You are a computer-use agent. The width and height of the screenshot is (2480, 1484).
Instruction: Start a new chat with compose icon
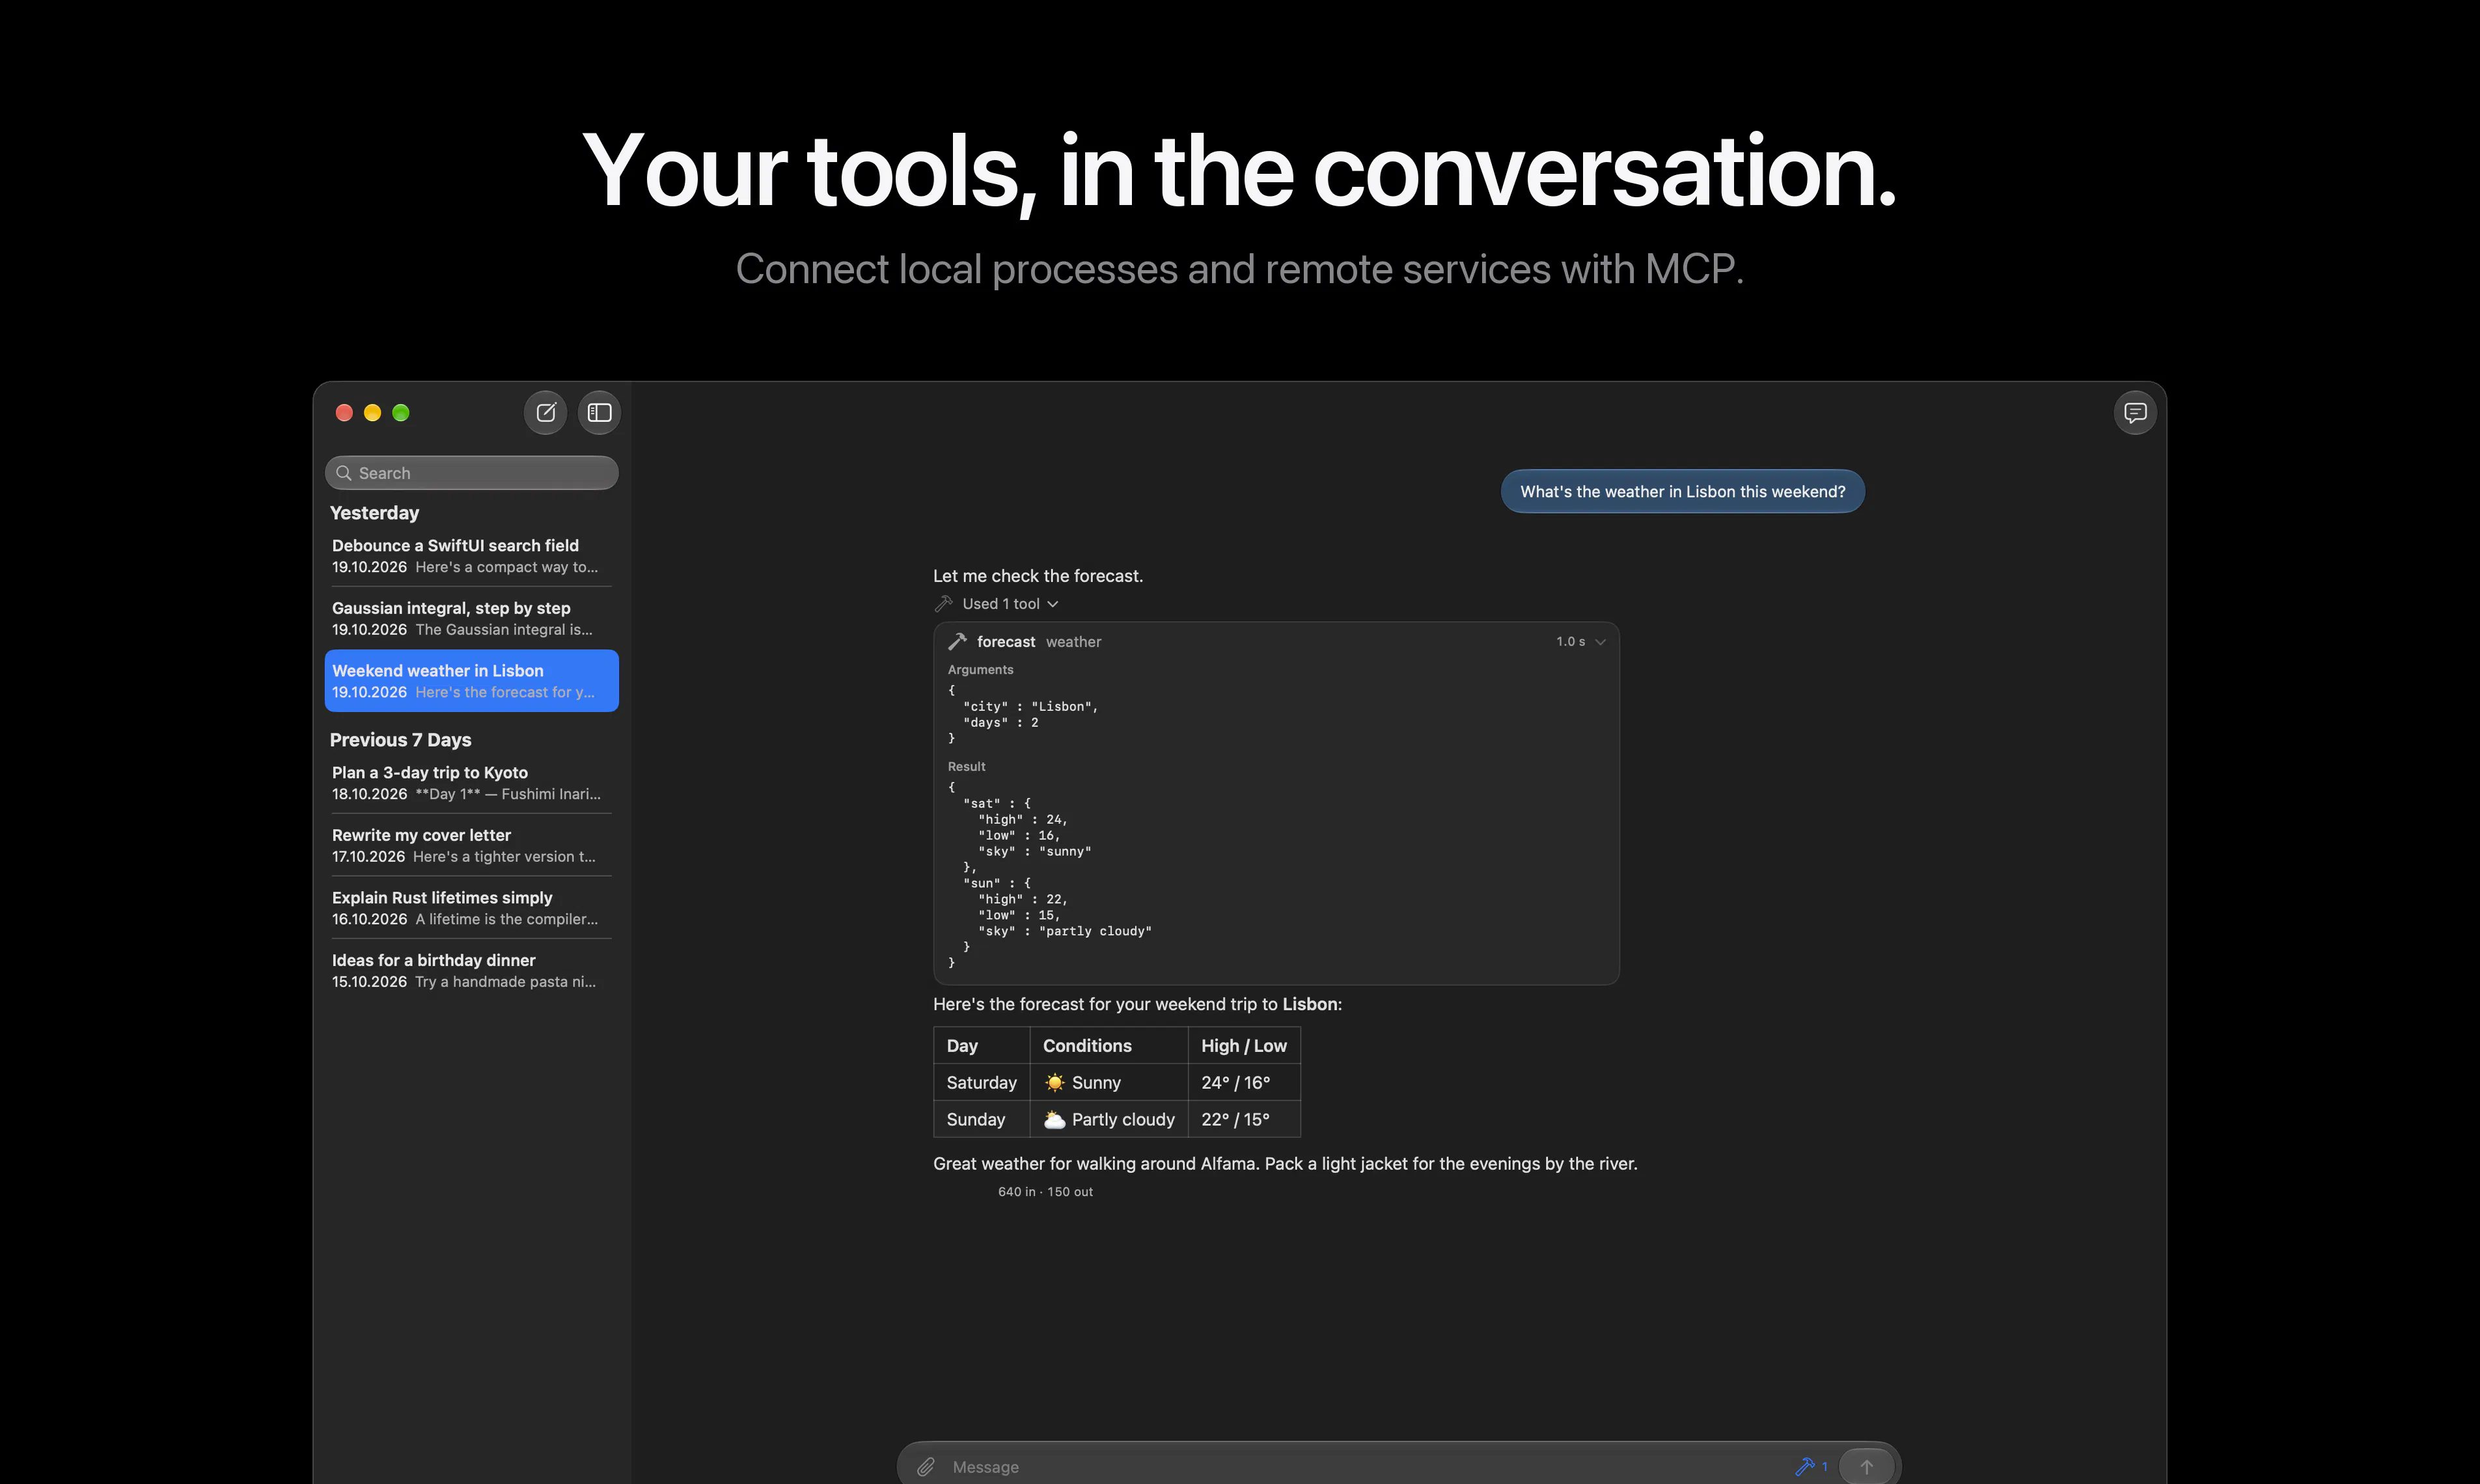click(x=546, y=412)
